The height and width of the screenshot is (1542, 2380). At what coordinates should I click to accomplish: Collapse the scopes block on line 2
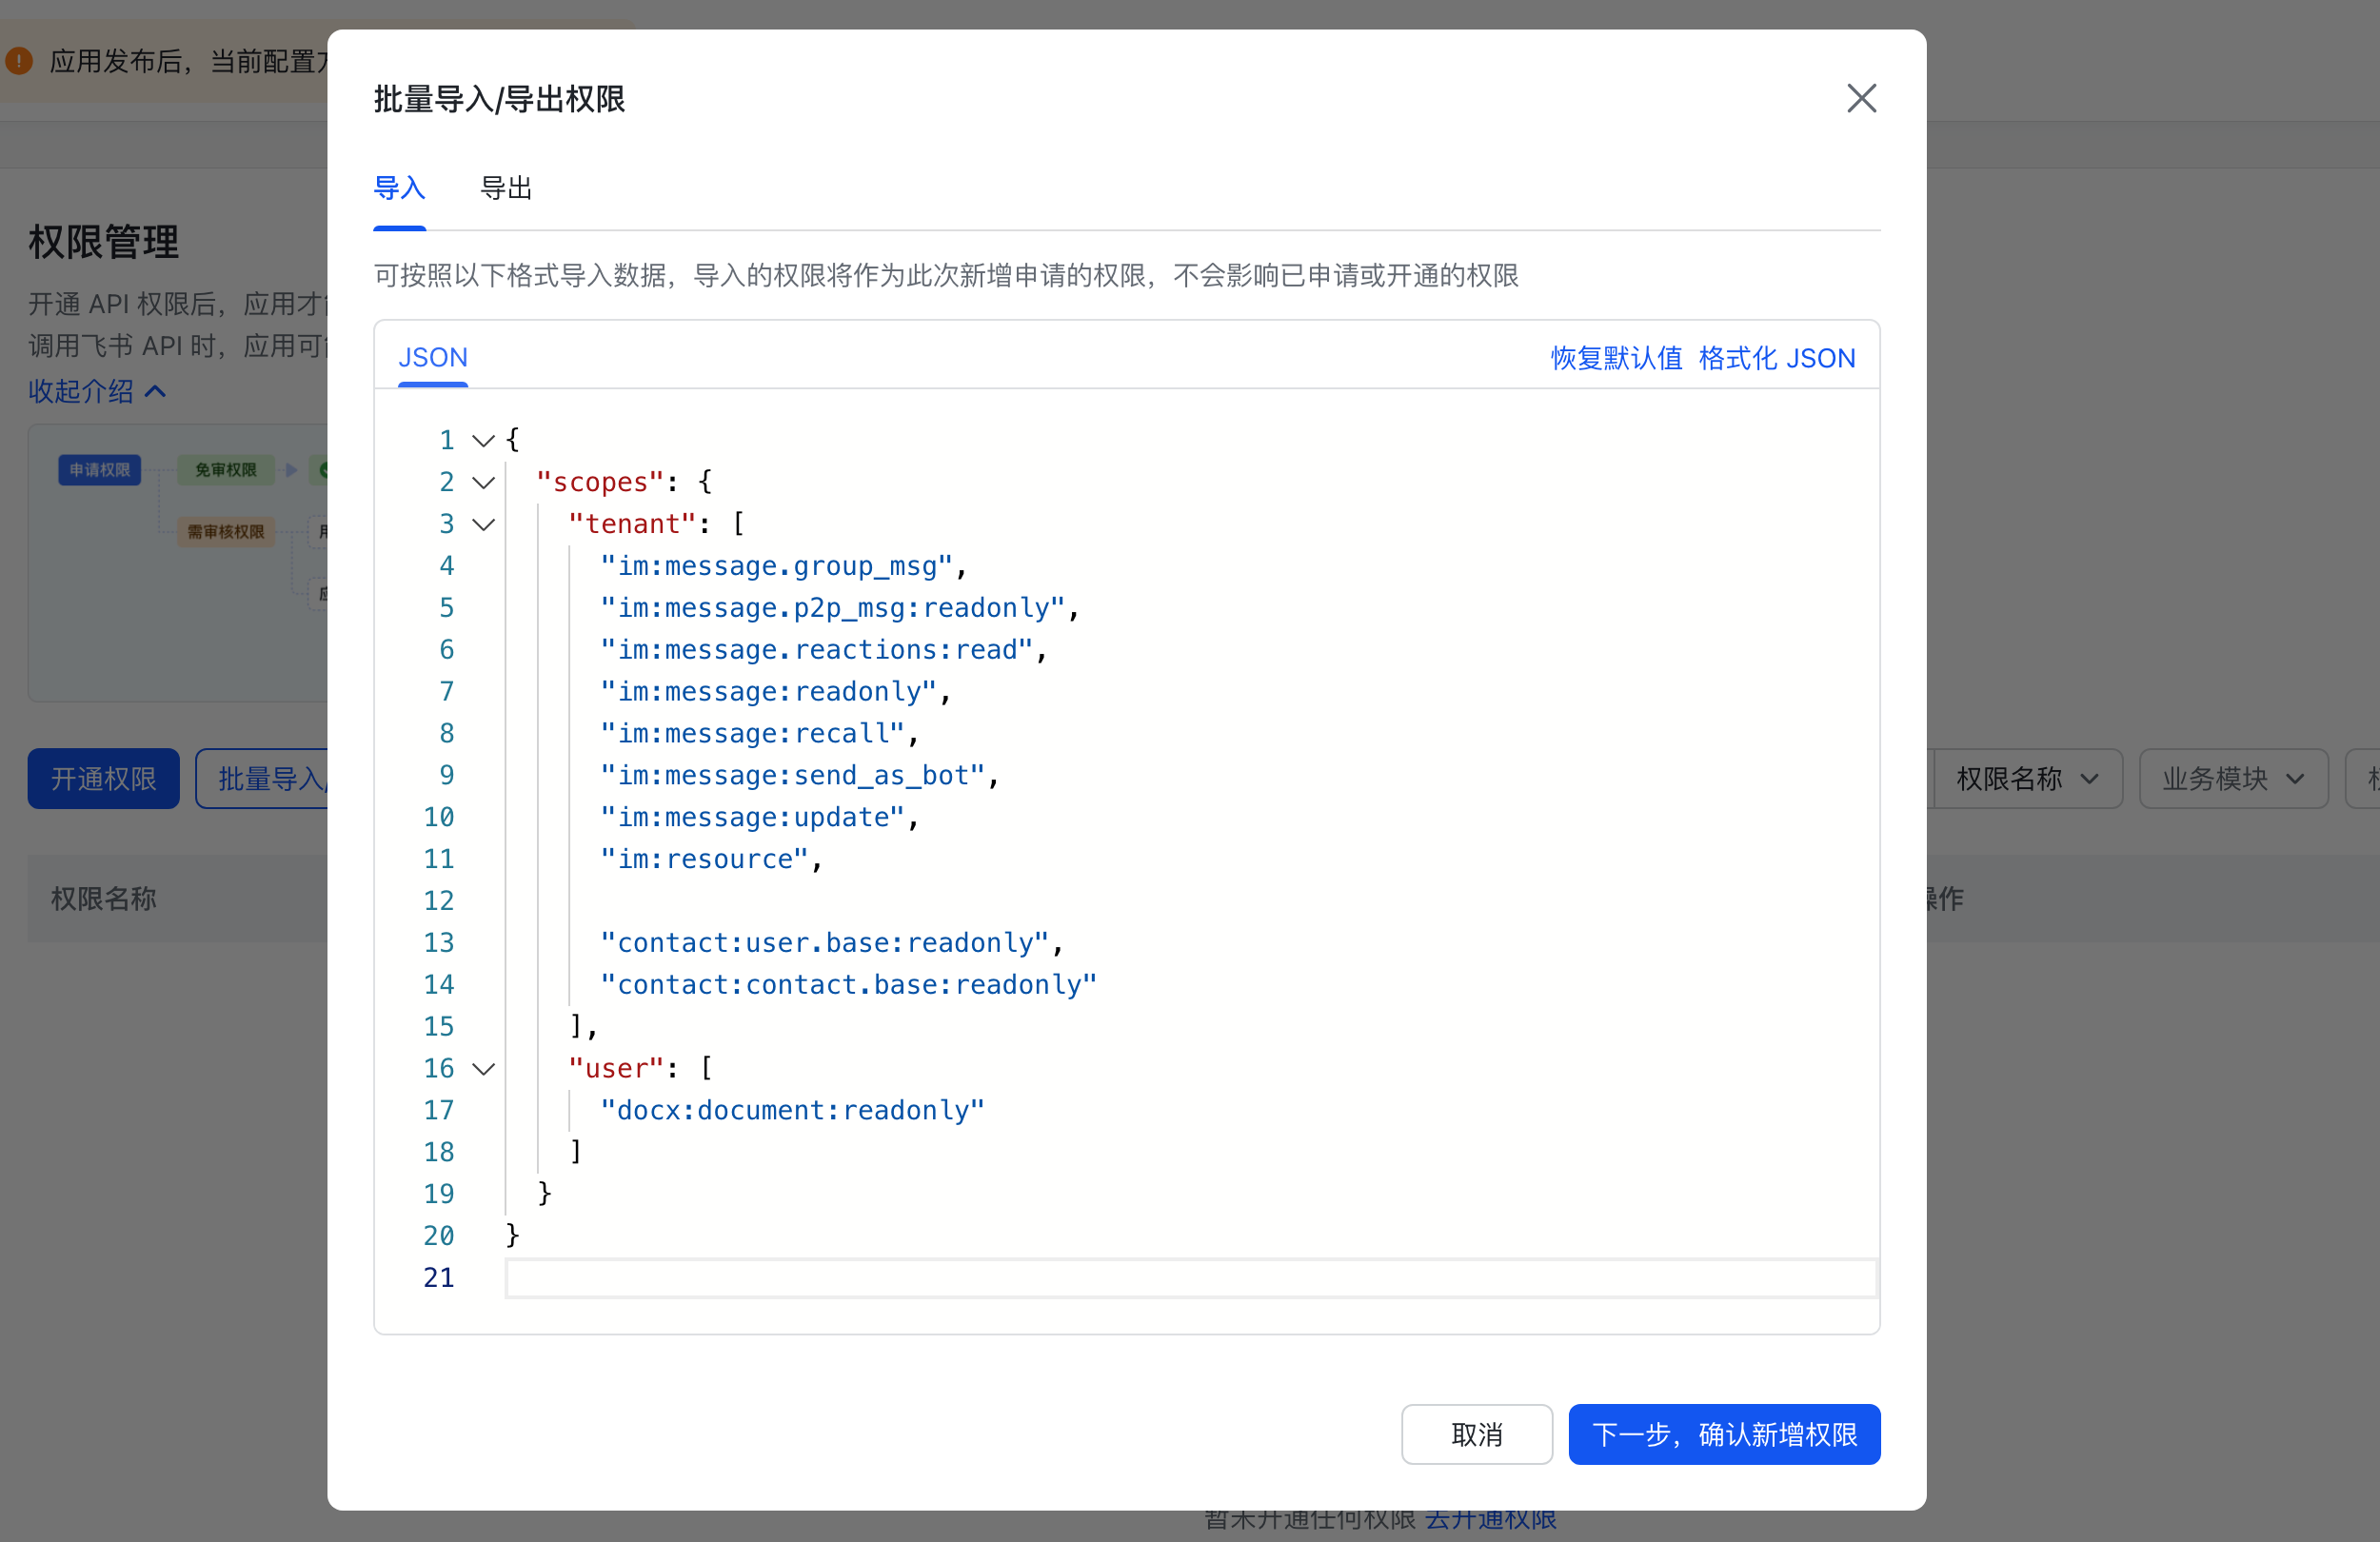pyautogui.click(x=484, y=483)
